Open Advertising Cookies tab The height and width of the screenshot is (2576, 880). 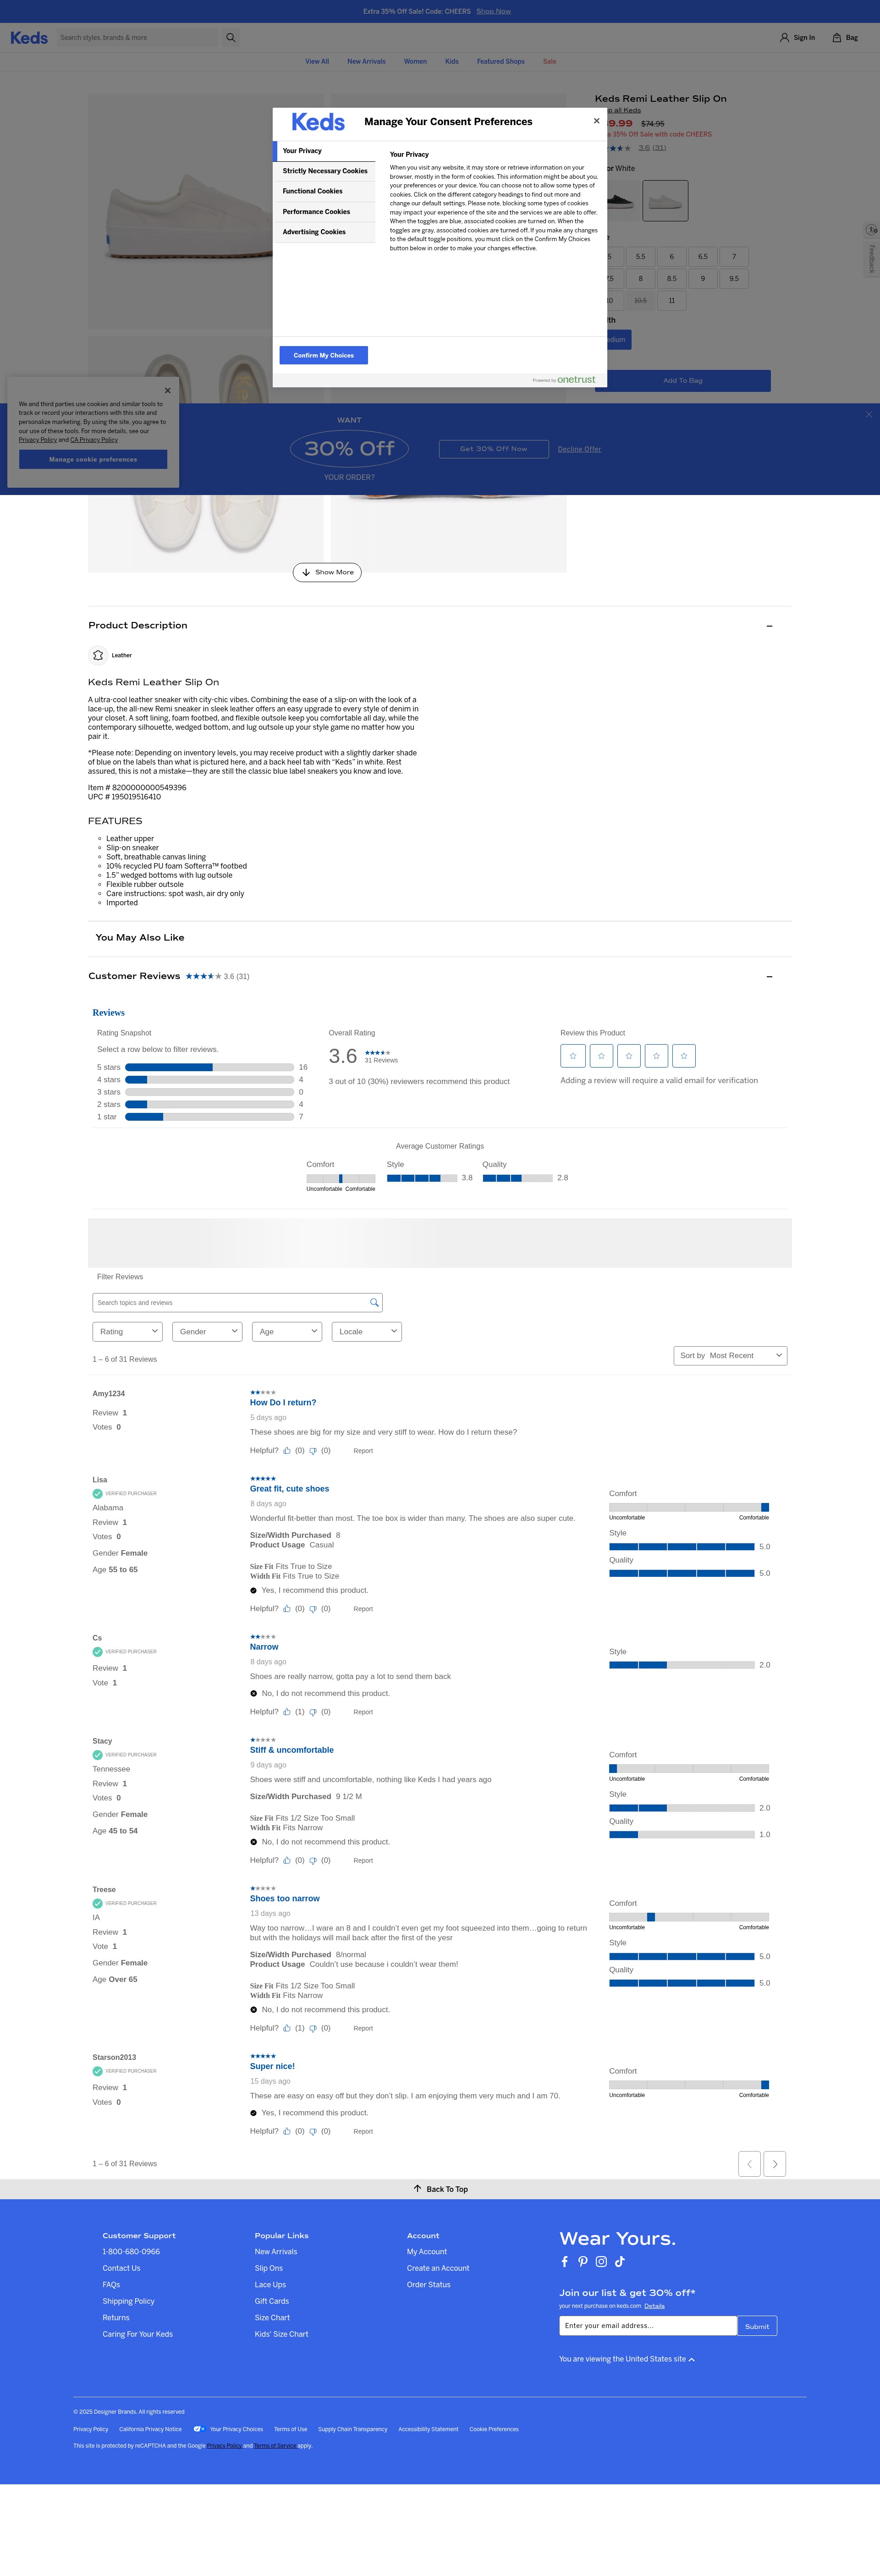pos(325,232)
